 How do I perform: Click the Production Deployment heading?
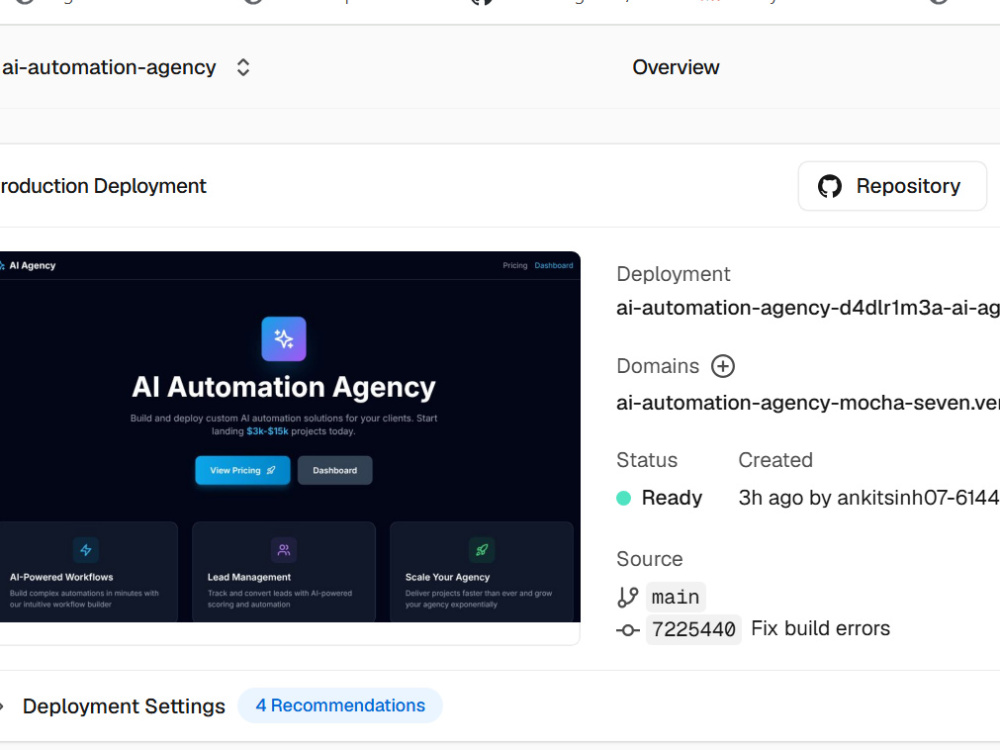click(103, 186)
